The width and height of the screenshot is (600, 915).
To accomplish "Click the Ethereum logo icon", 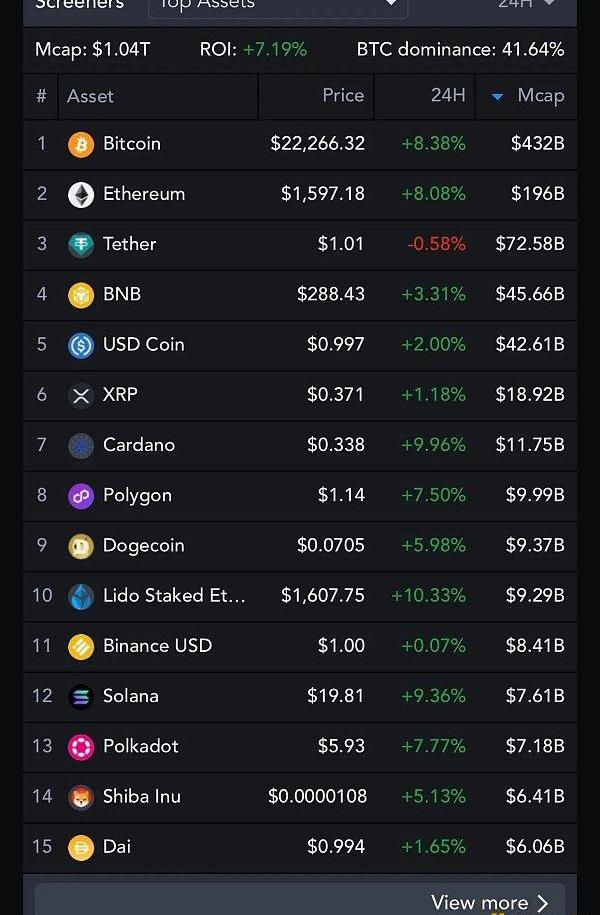I will 81,194.
